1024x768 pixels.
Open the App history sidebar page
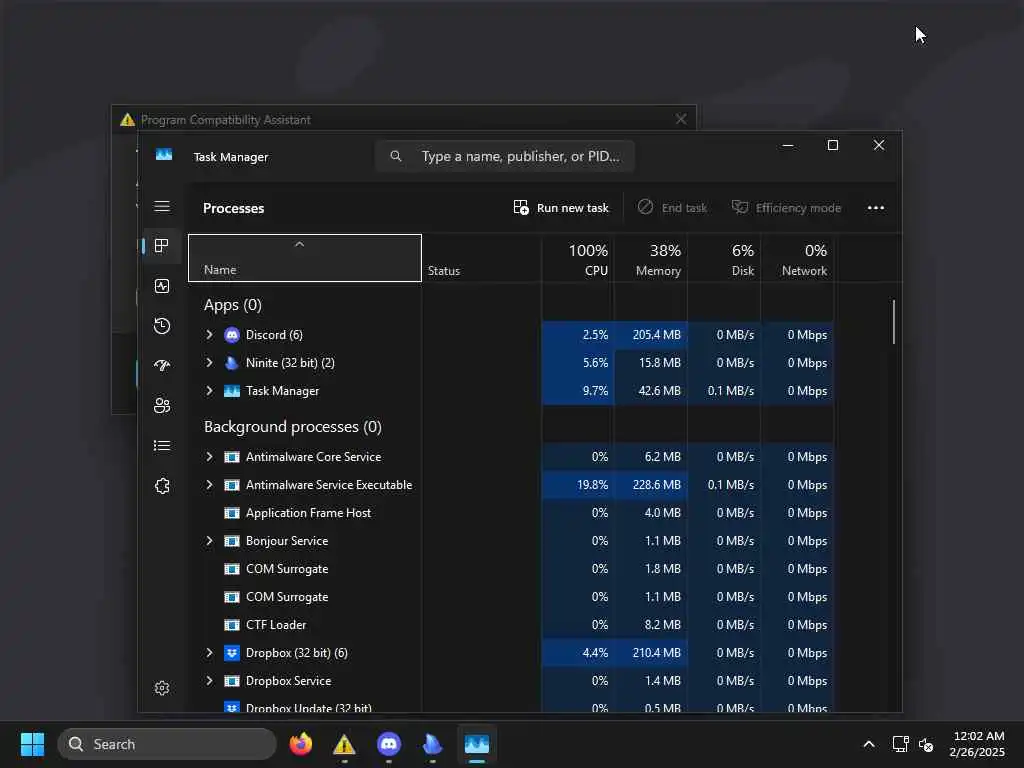[162, 326]
